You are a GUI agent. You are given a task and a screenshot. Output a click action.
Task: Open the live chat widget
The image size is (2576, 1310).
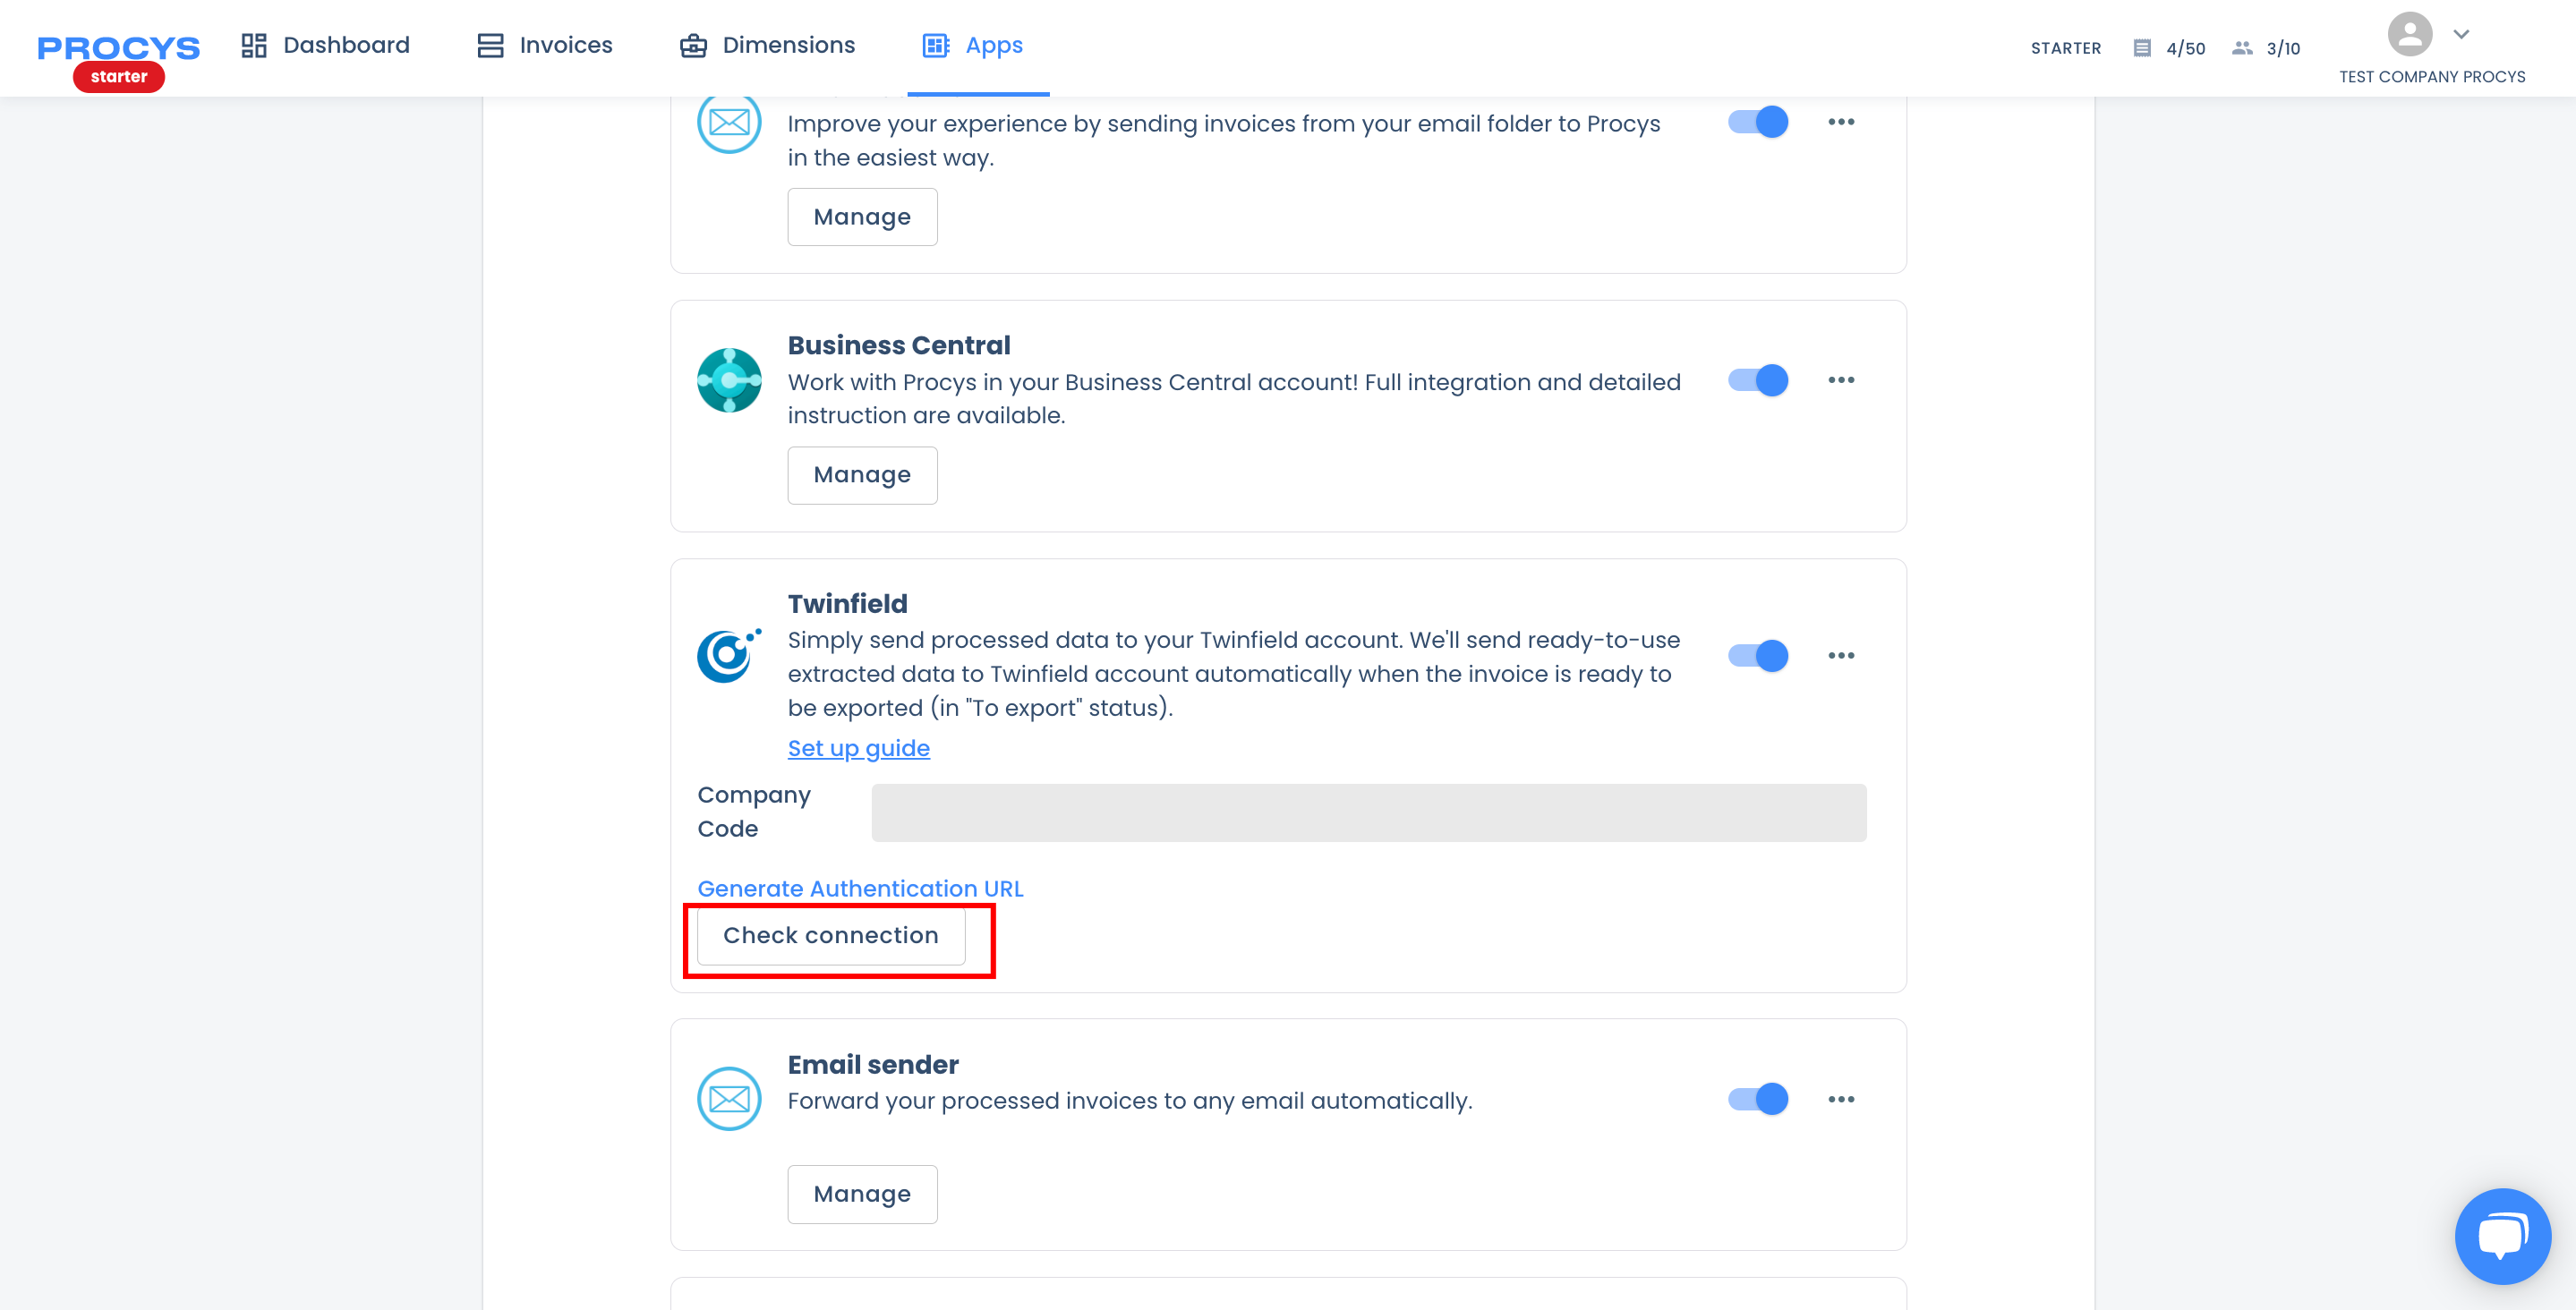coord(2502,1236)
